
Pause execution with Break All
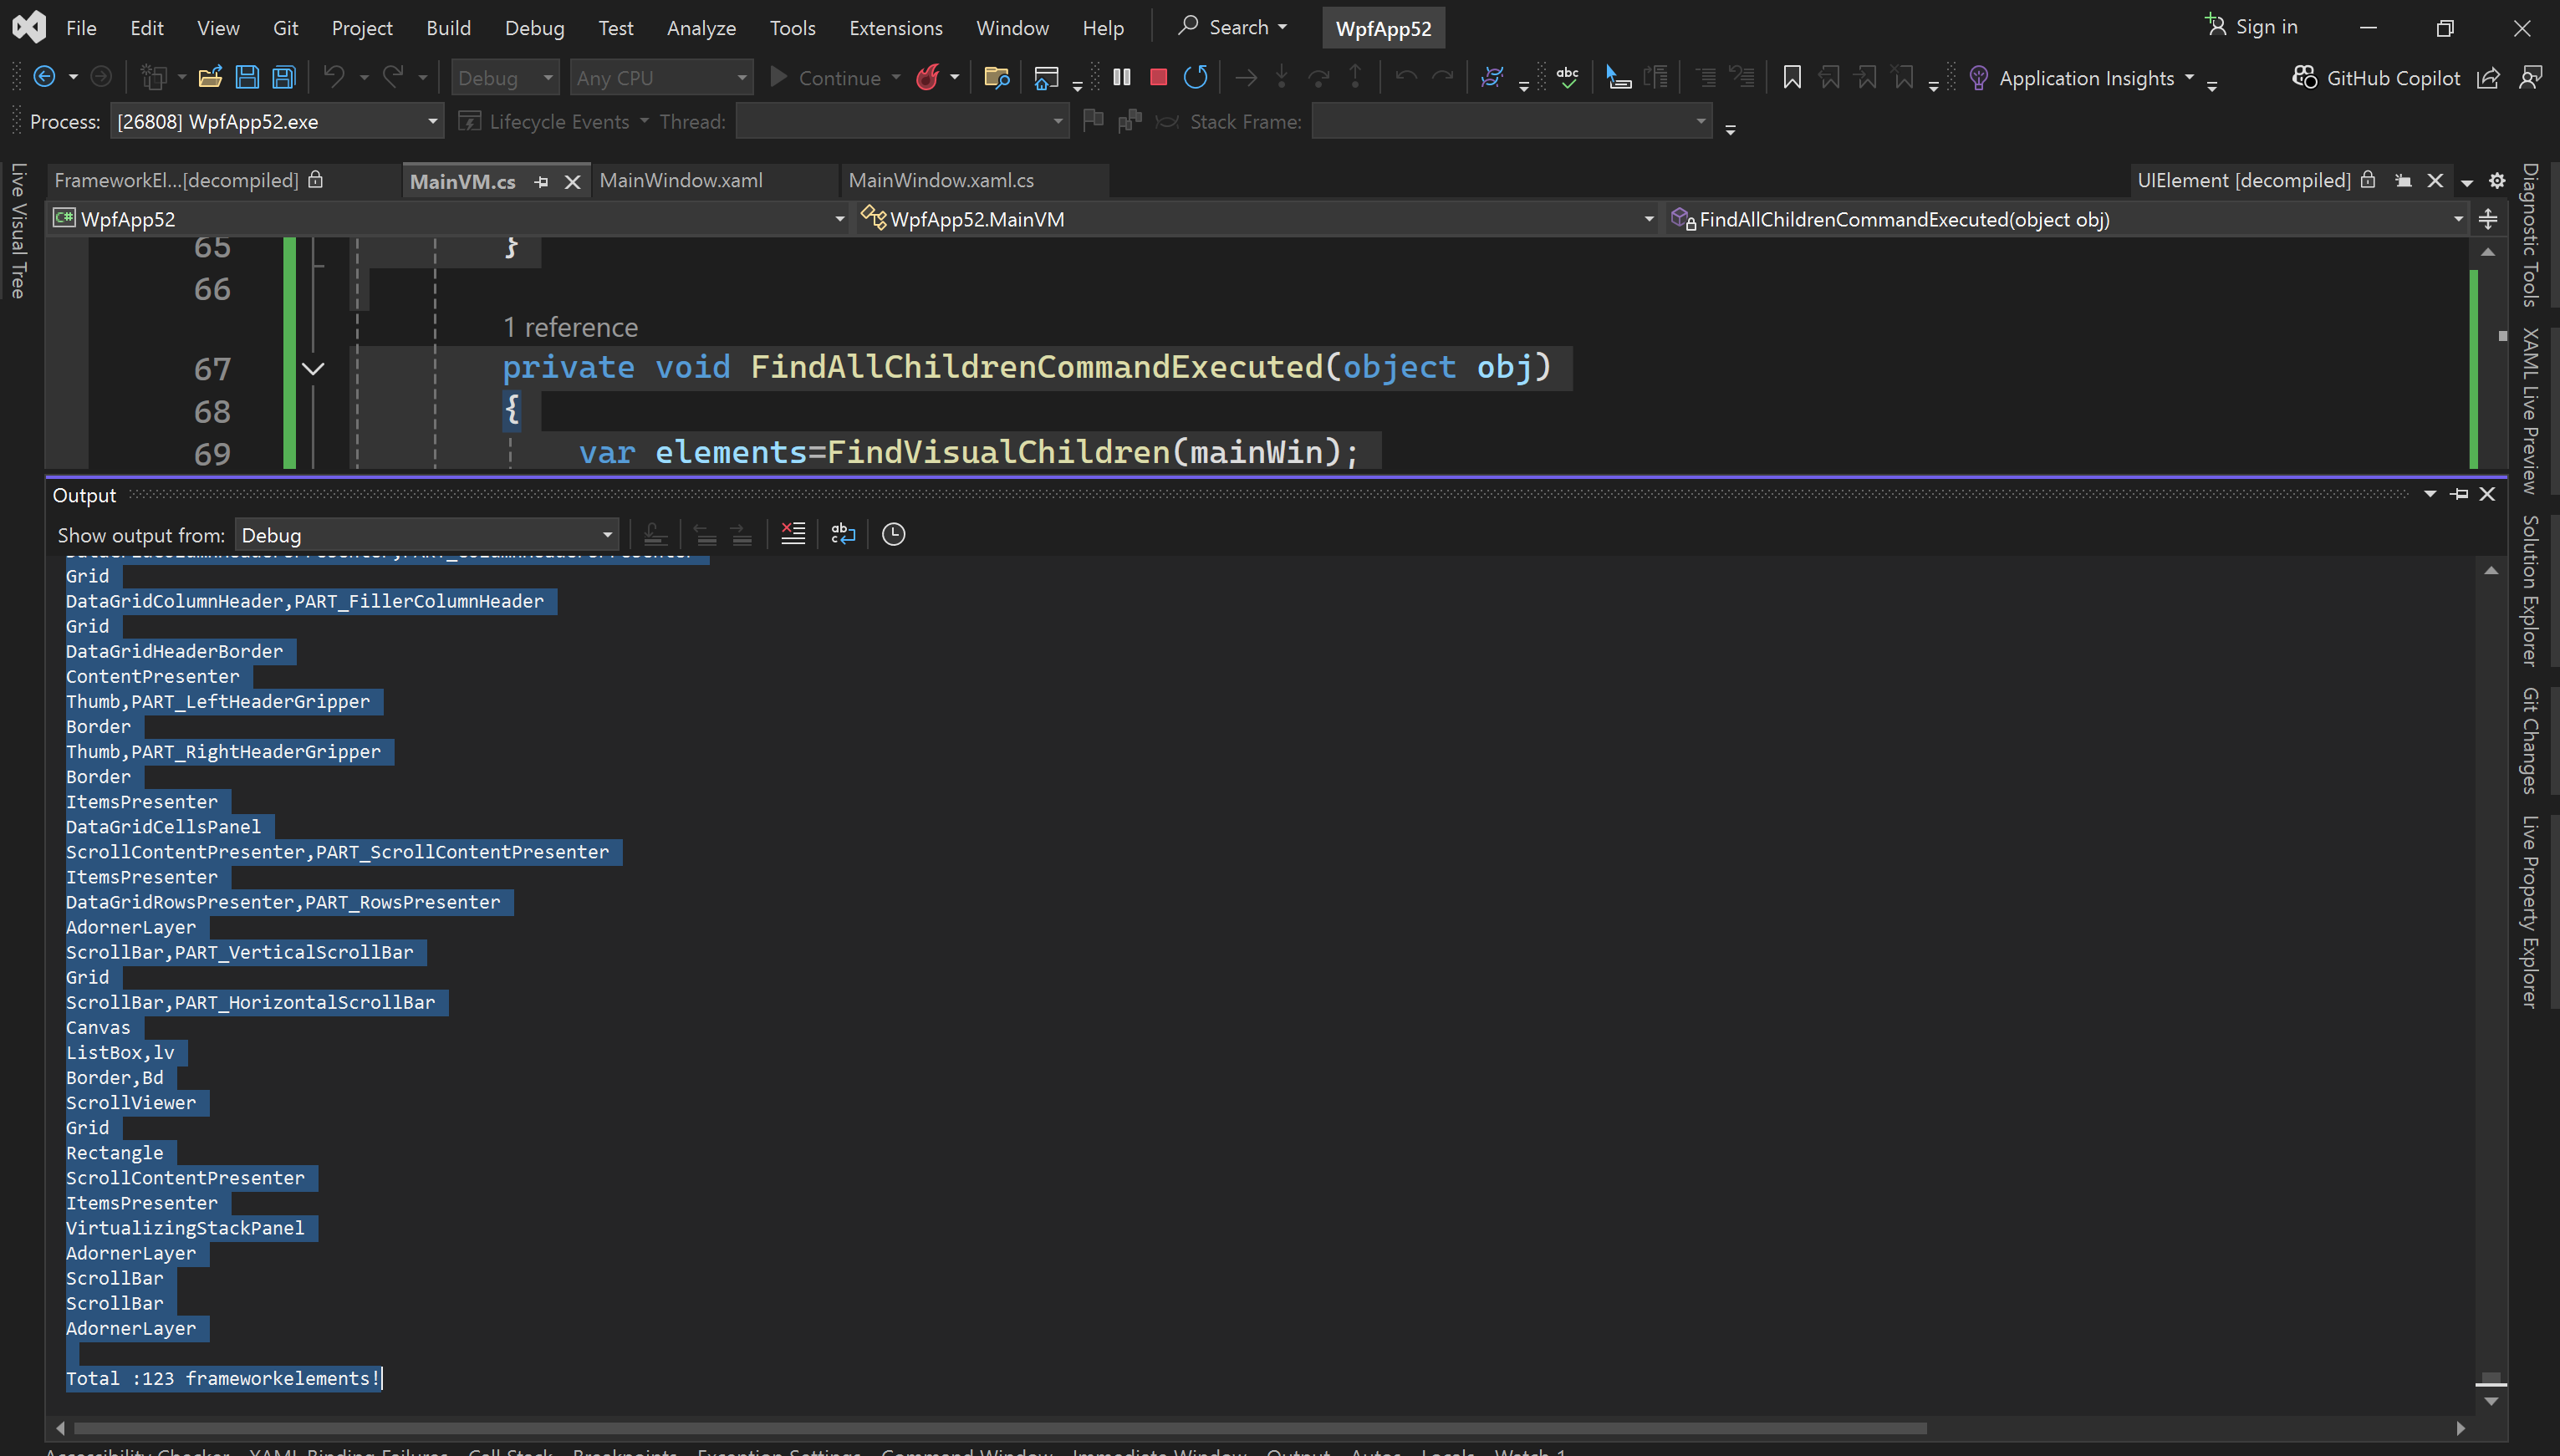pos(1122,77)
